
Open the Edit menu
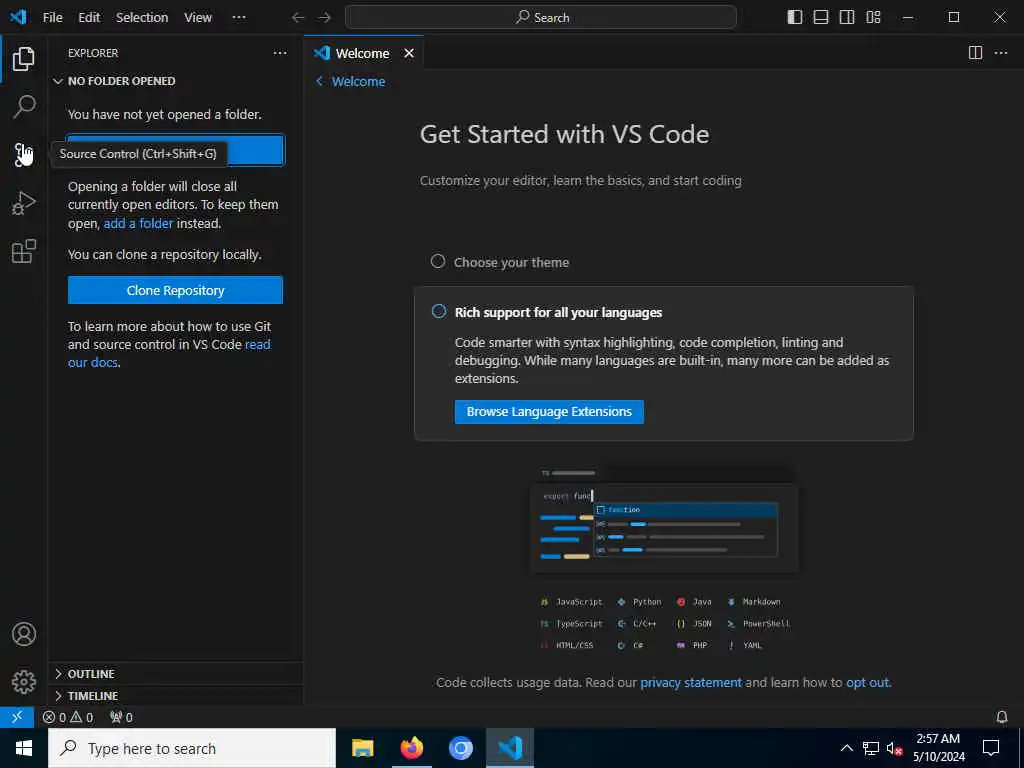point(89,18)
